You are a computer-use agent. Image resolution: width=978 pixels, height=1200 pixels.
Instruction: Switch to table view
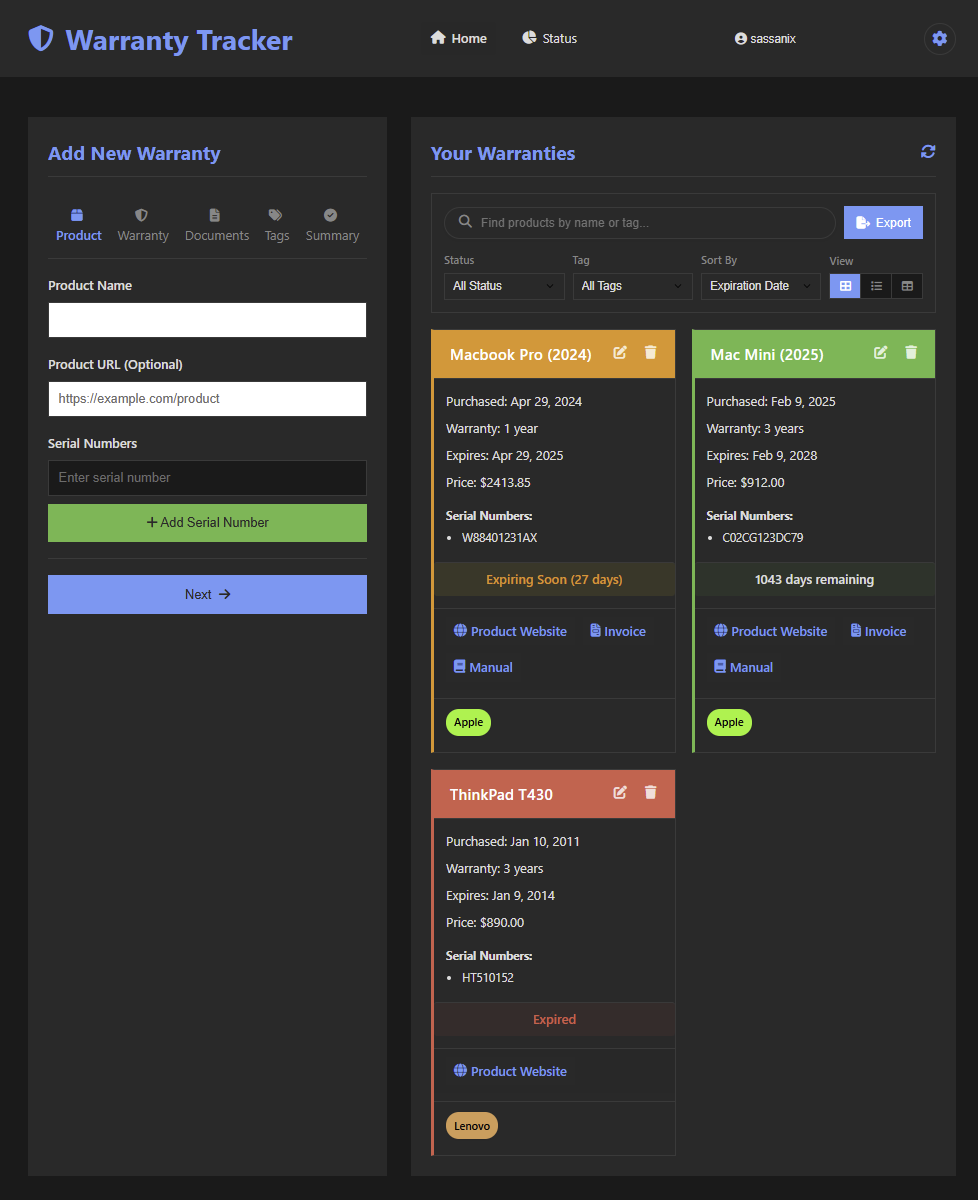(907, 286)
